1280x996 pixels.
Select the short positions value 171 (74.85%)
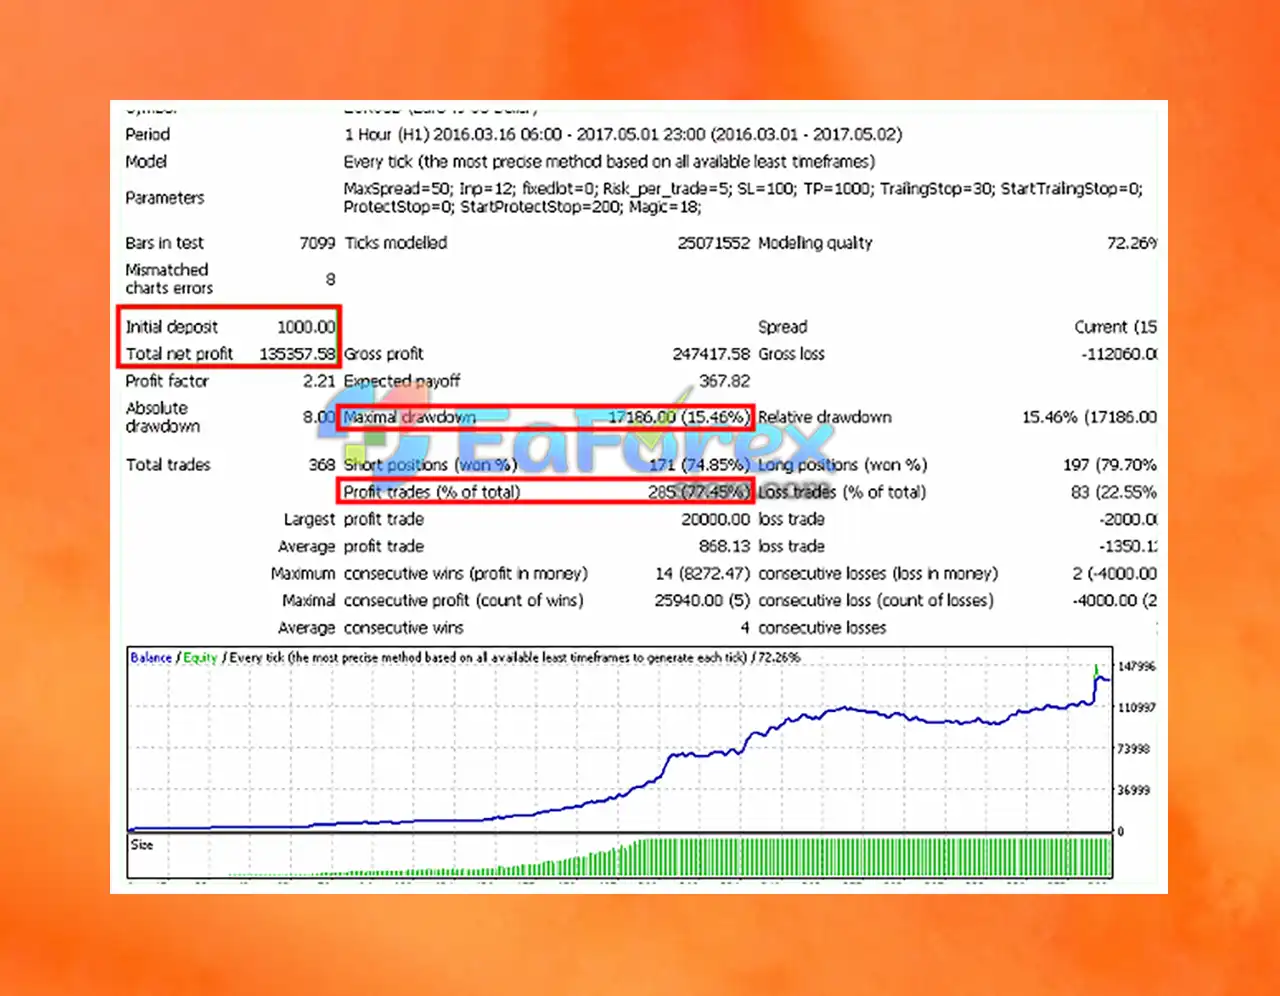click(699, 464)
